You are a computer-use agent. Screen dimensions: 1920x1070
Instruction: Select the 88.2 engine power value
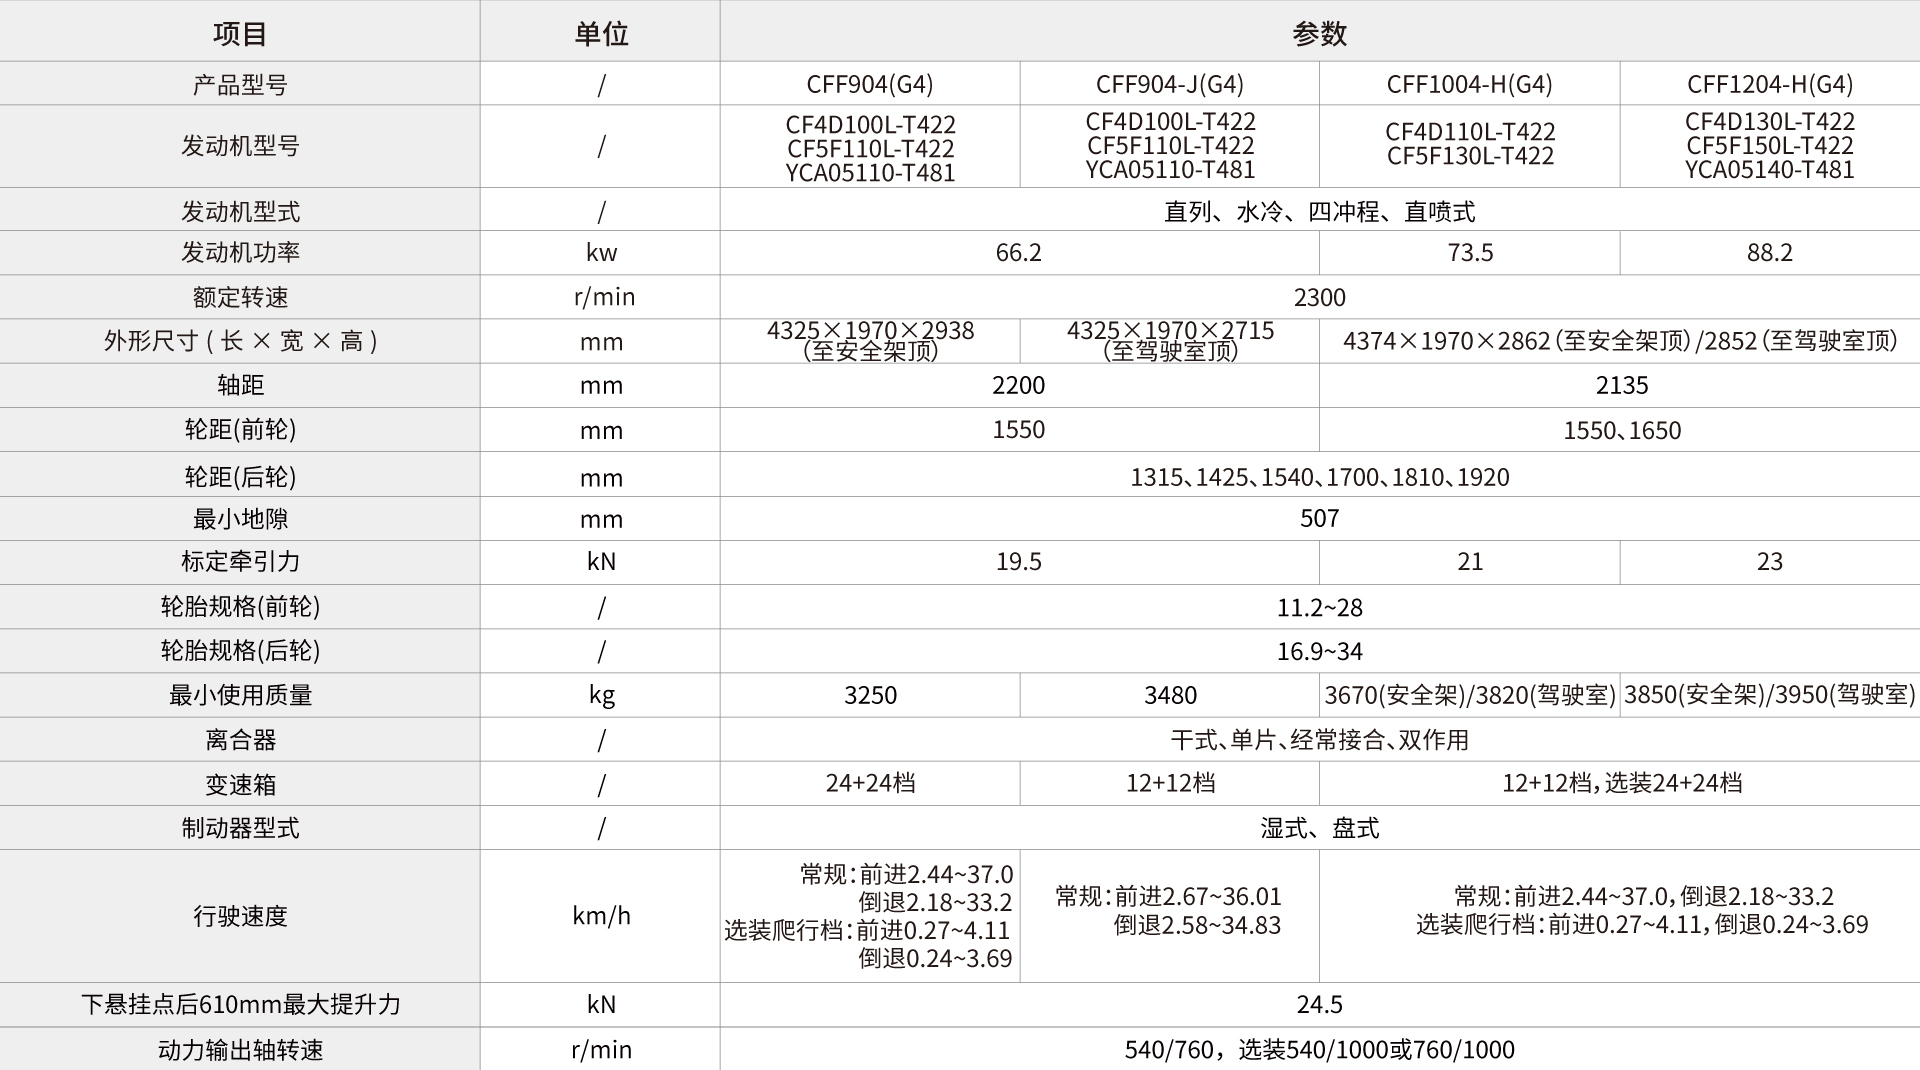[x=1769, y=253]
